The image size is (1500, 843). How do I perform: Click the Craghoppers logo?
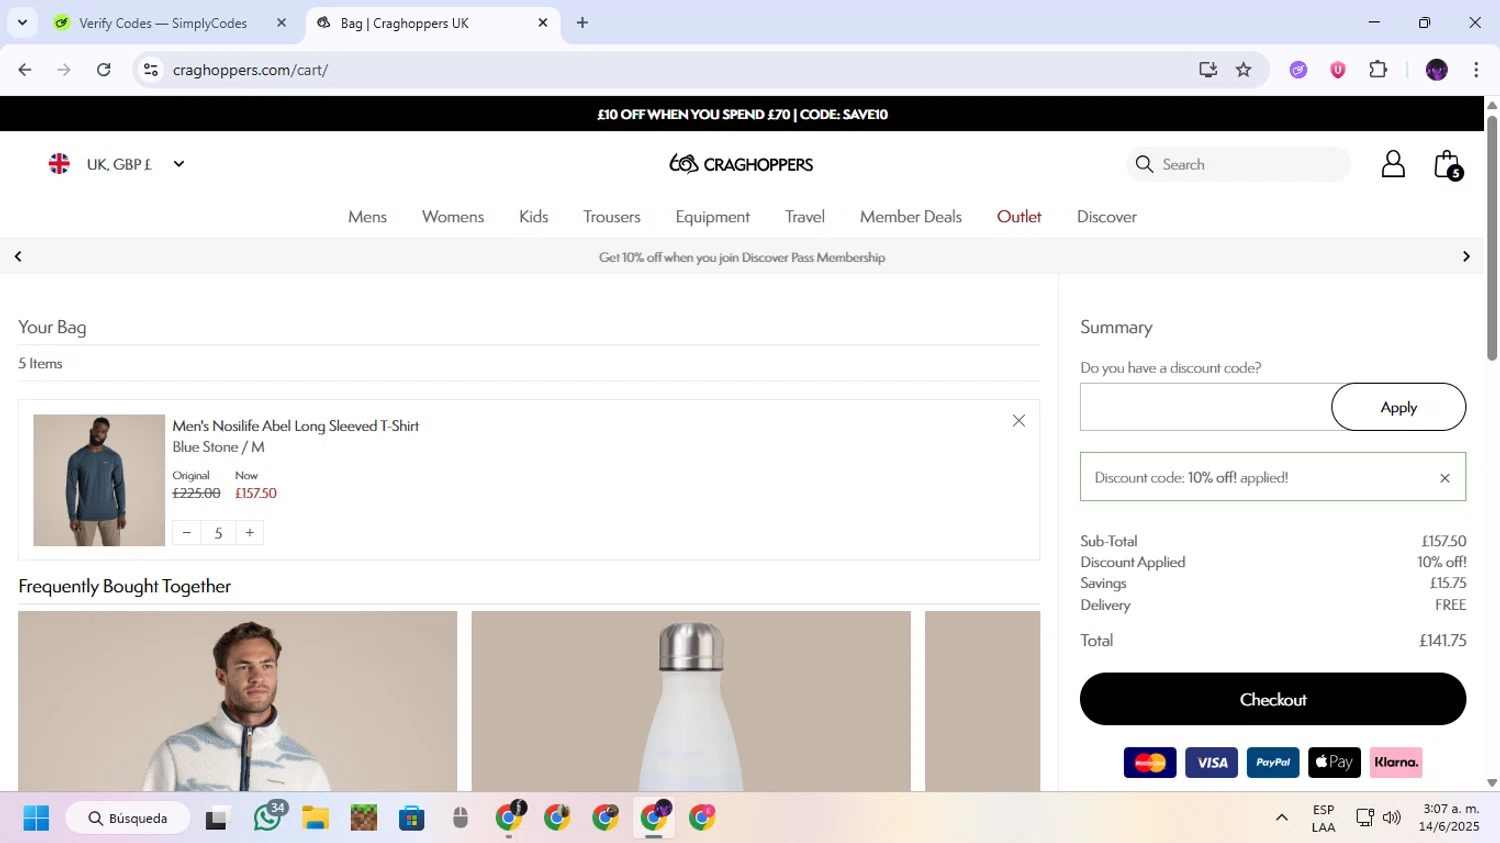(741, 164)
